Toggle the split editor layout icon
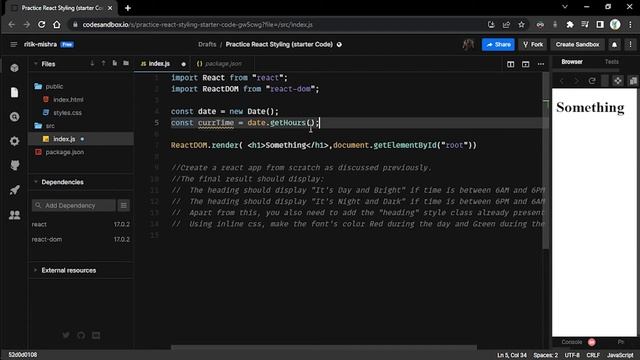The height and width of the screenshot is (360, 640). (510, 64)
